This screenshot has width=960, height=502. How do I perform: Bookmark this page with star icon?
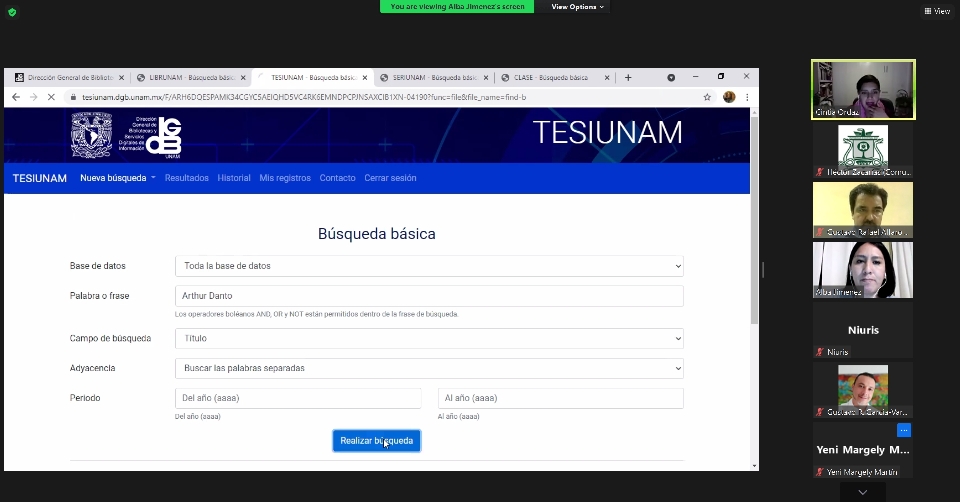(707, 97)
